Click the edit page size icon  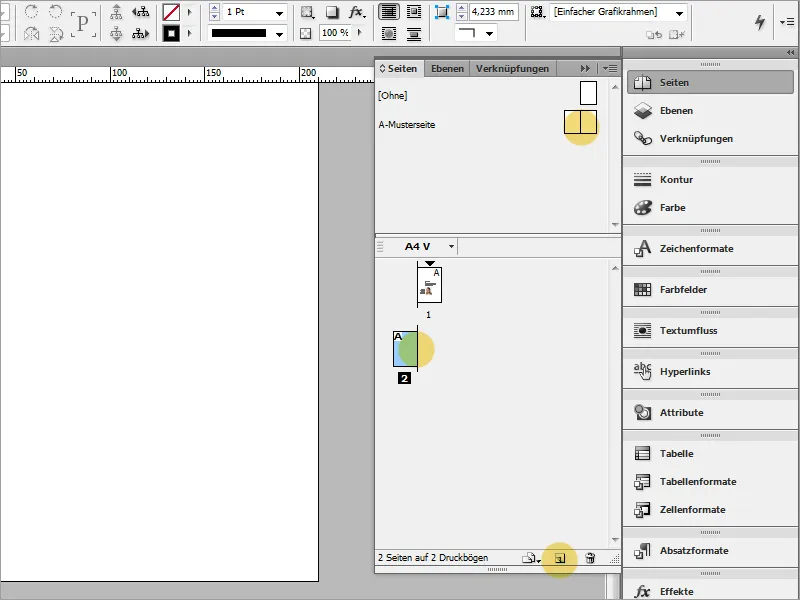531,558
